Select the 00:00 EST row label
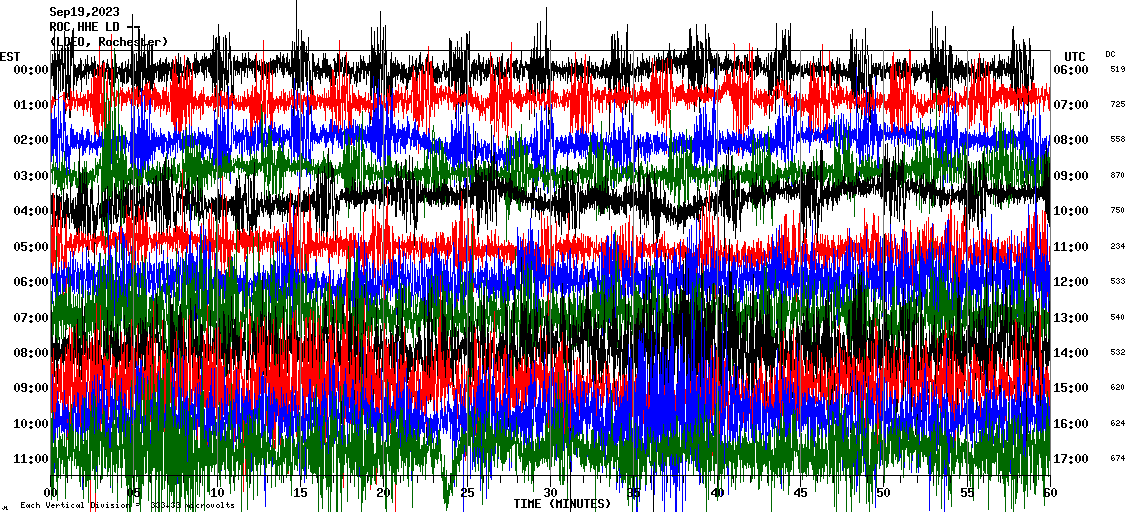 coord(31,69)
